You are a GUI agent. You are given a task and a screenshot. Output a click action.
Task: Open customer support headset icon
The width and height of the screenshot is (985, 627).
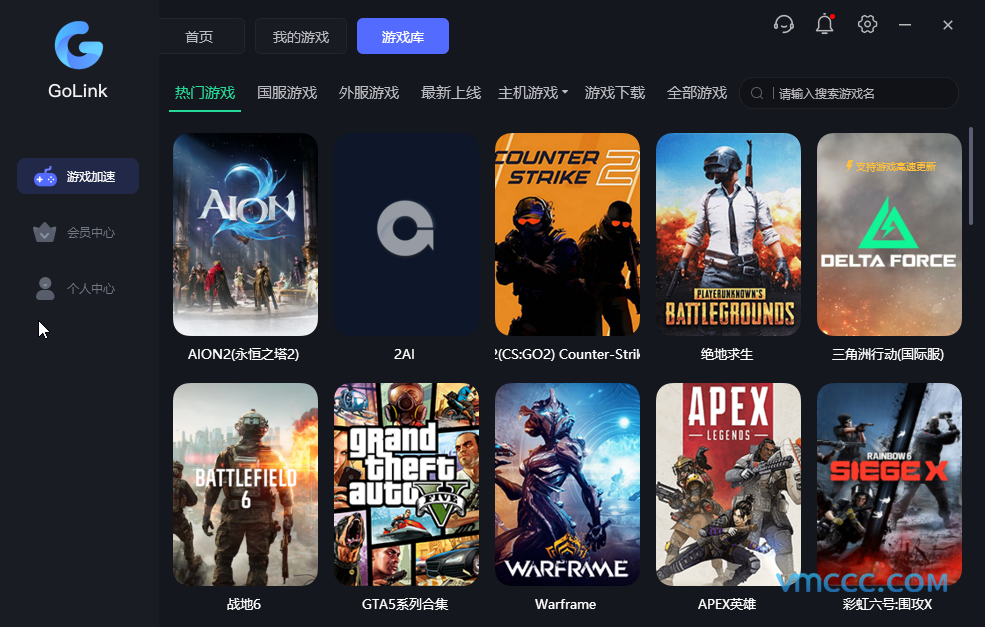point(784,25)
